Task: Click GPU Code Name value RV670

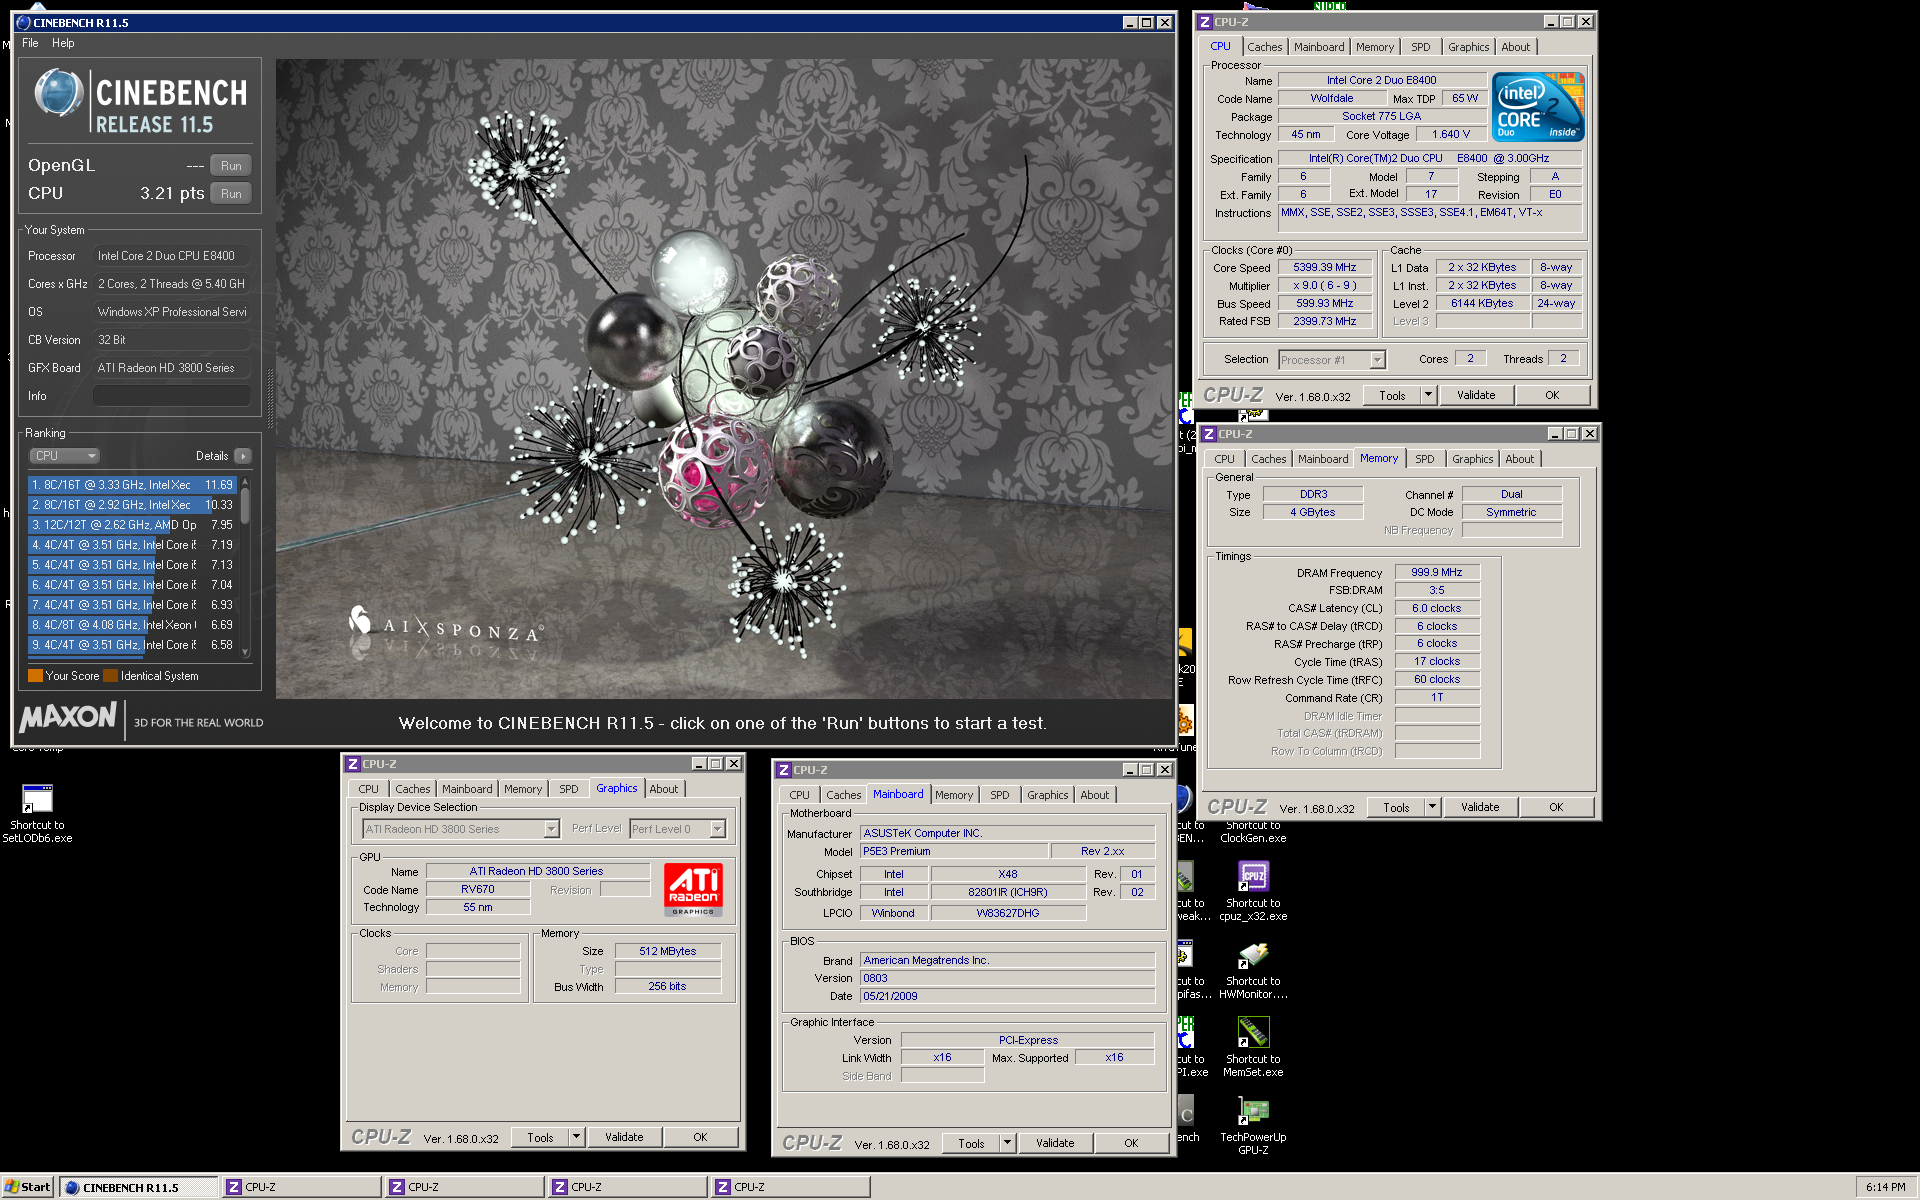Action: [477, 890]
